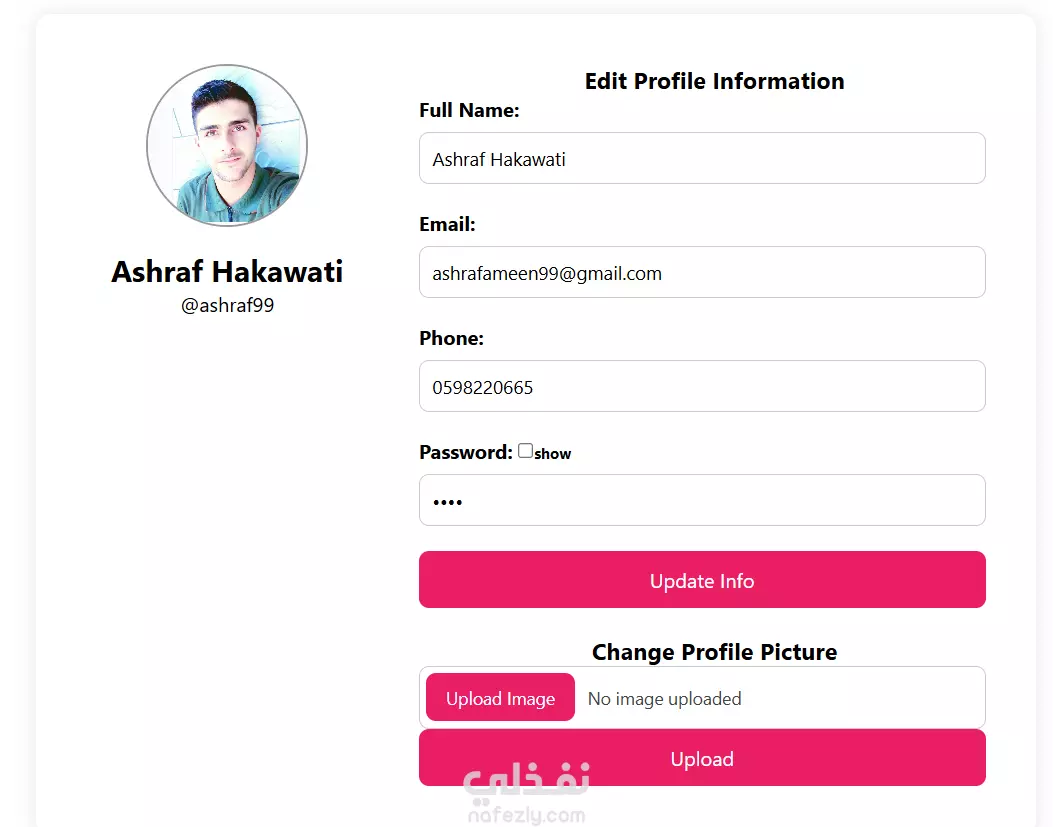Image resolution: width=1053 pixels, height=827 pixels.
Task: Focus the Phone input showing 0598220665
Action: (702, 386)
